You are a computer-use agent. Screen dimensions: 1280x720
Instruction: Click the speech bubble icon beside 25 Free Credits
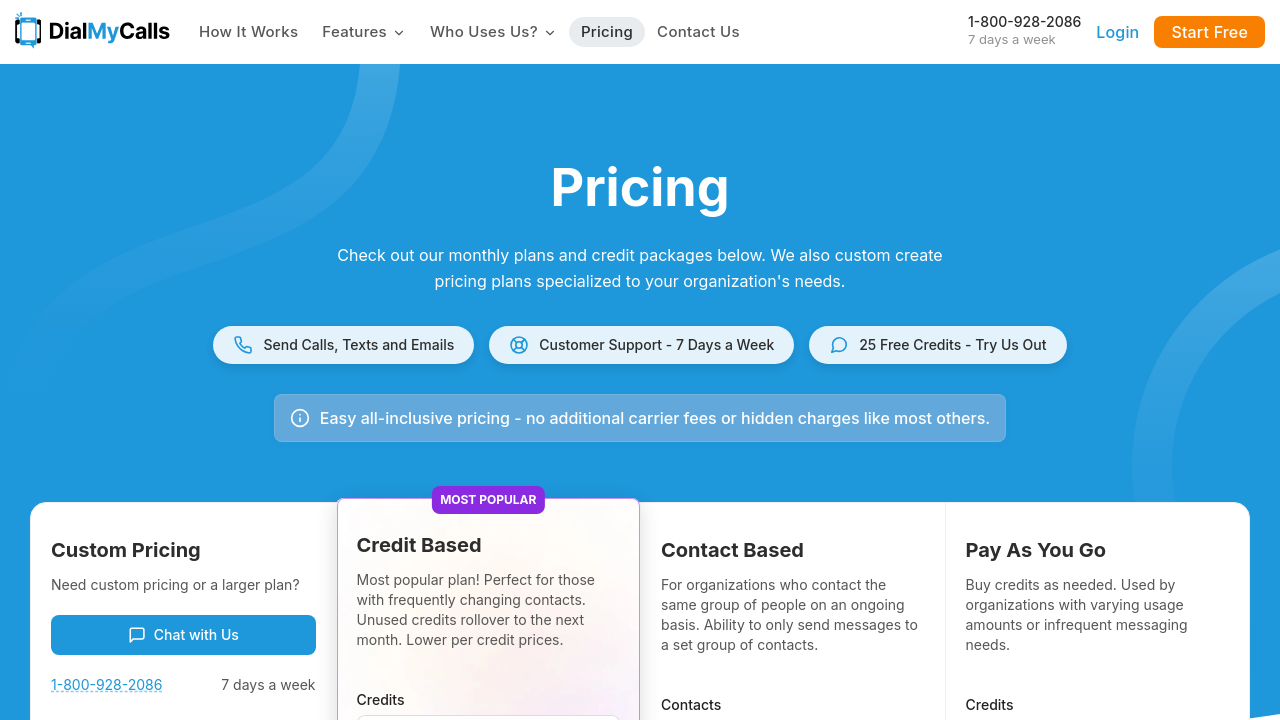839,345
